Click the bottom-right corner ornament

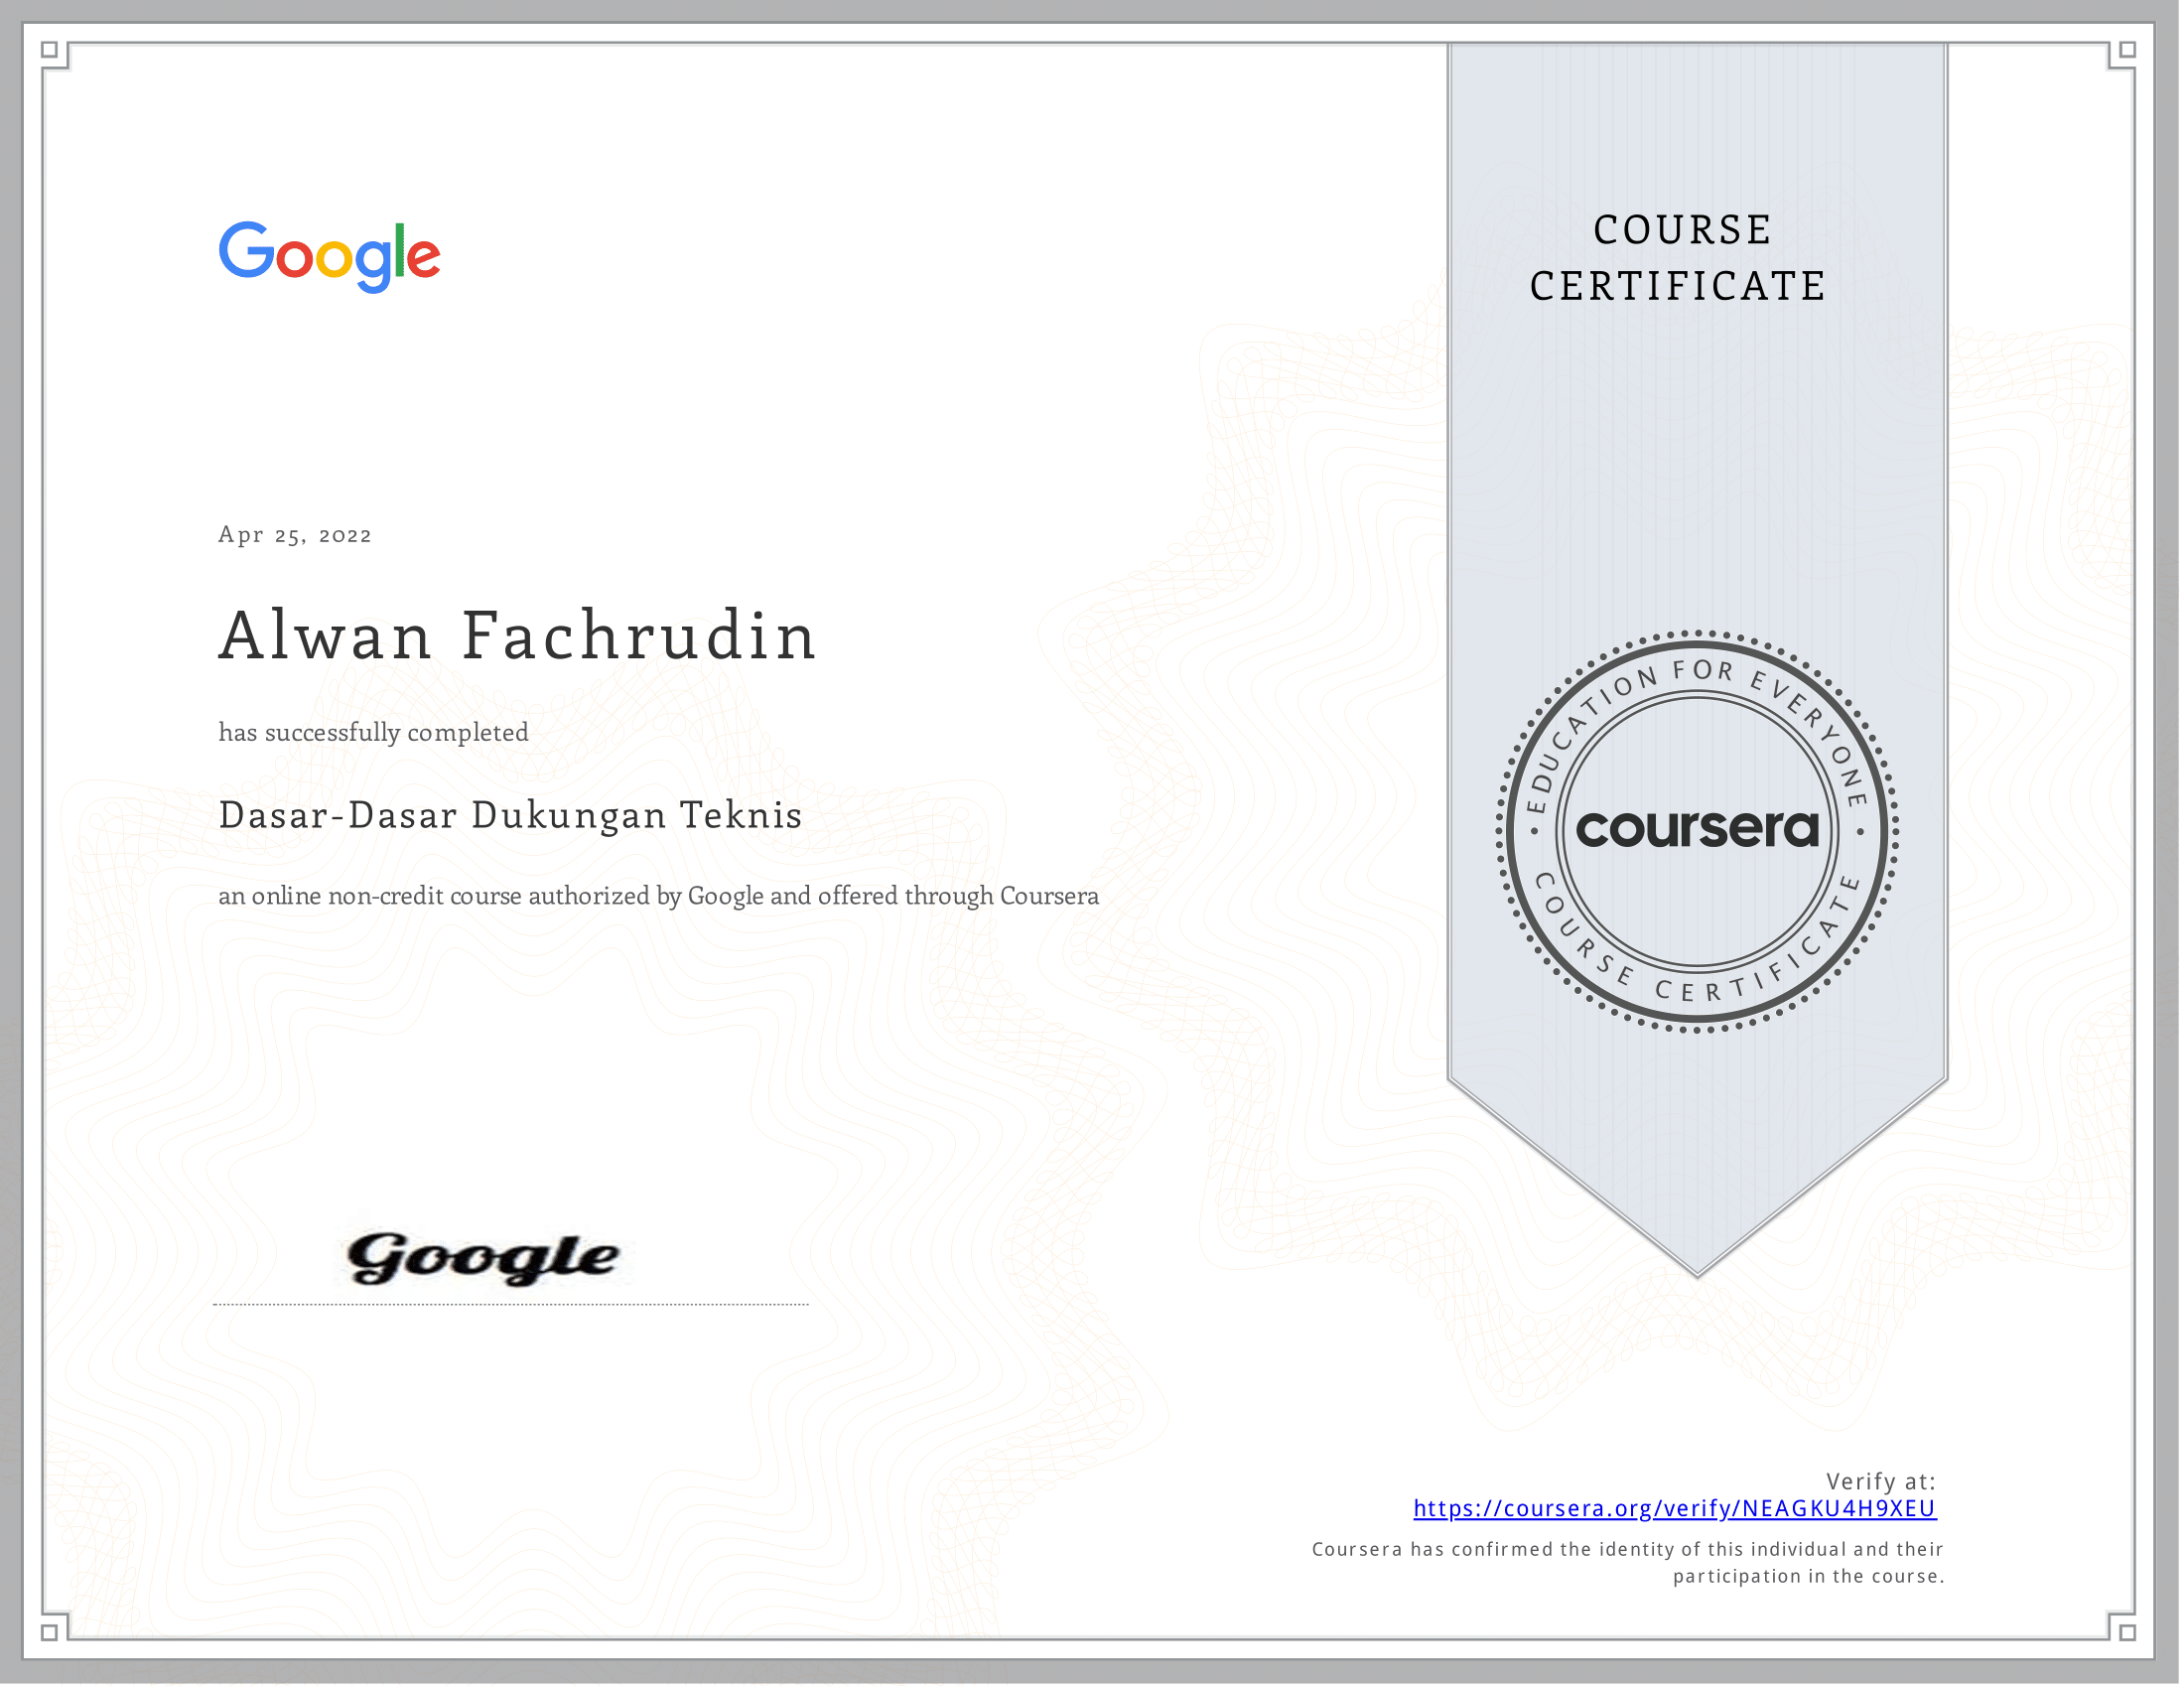(2127, 1632)
